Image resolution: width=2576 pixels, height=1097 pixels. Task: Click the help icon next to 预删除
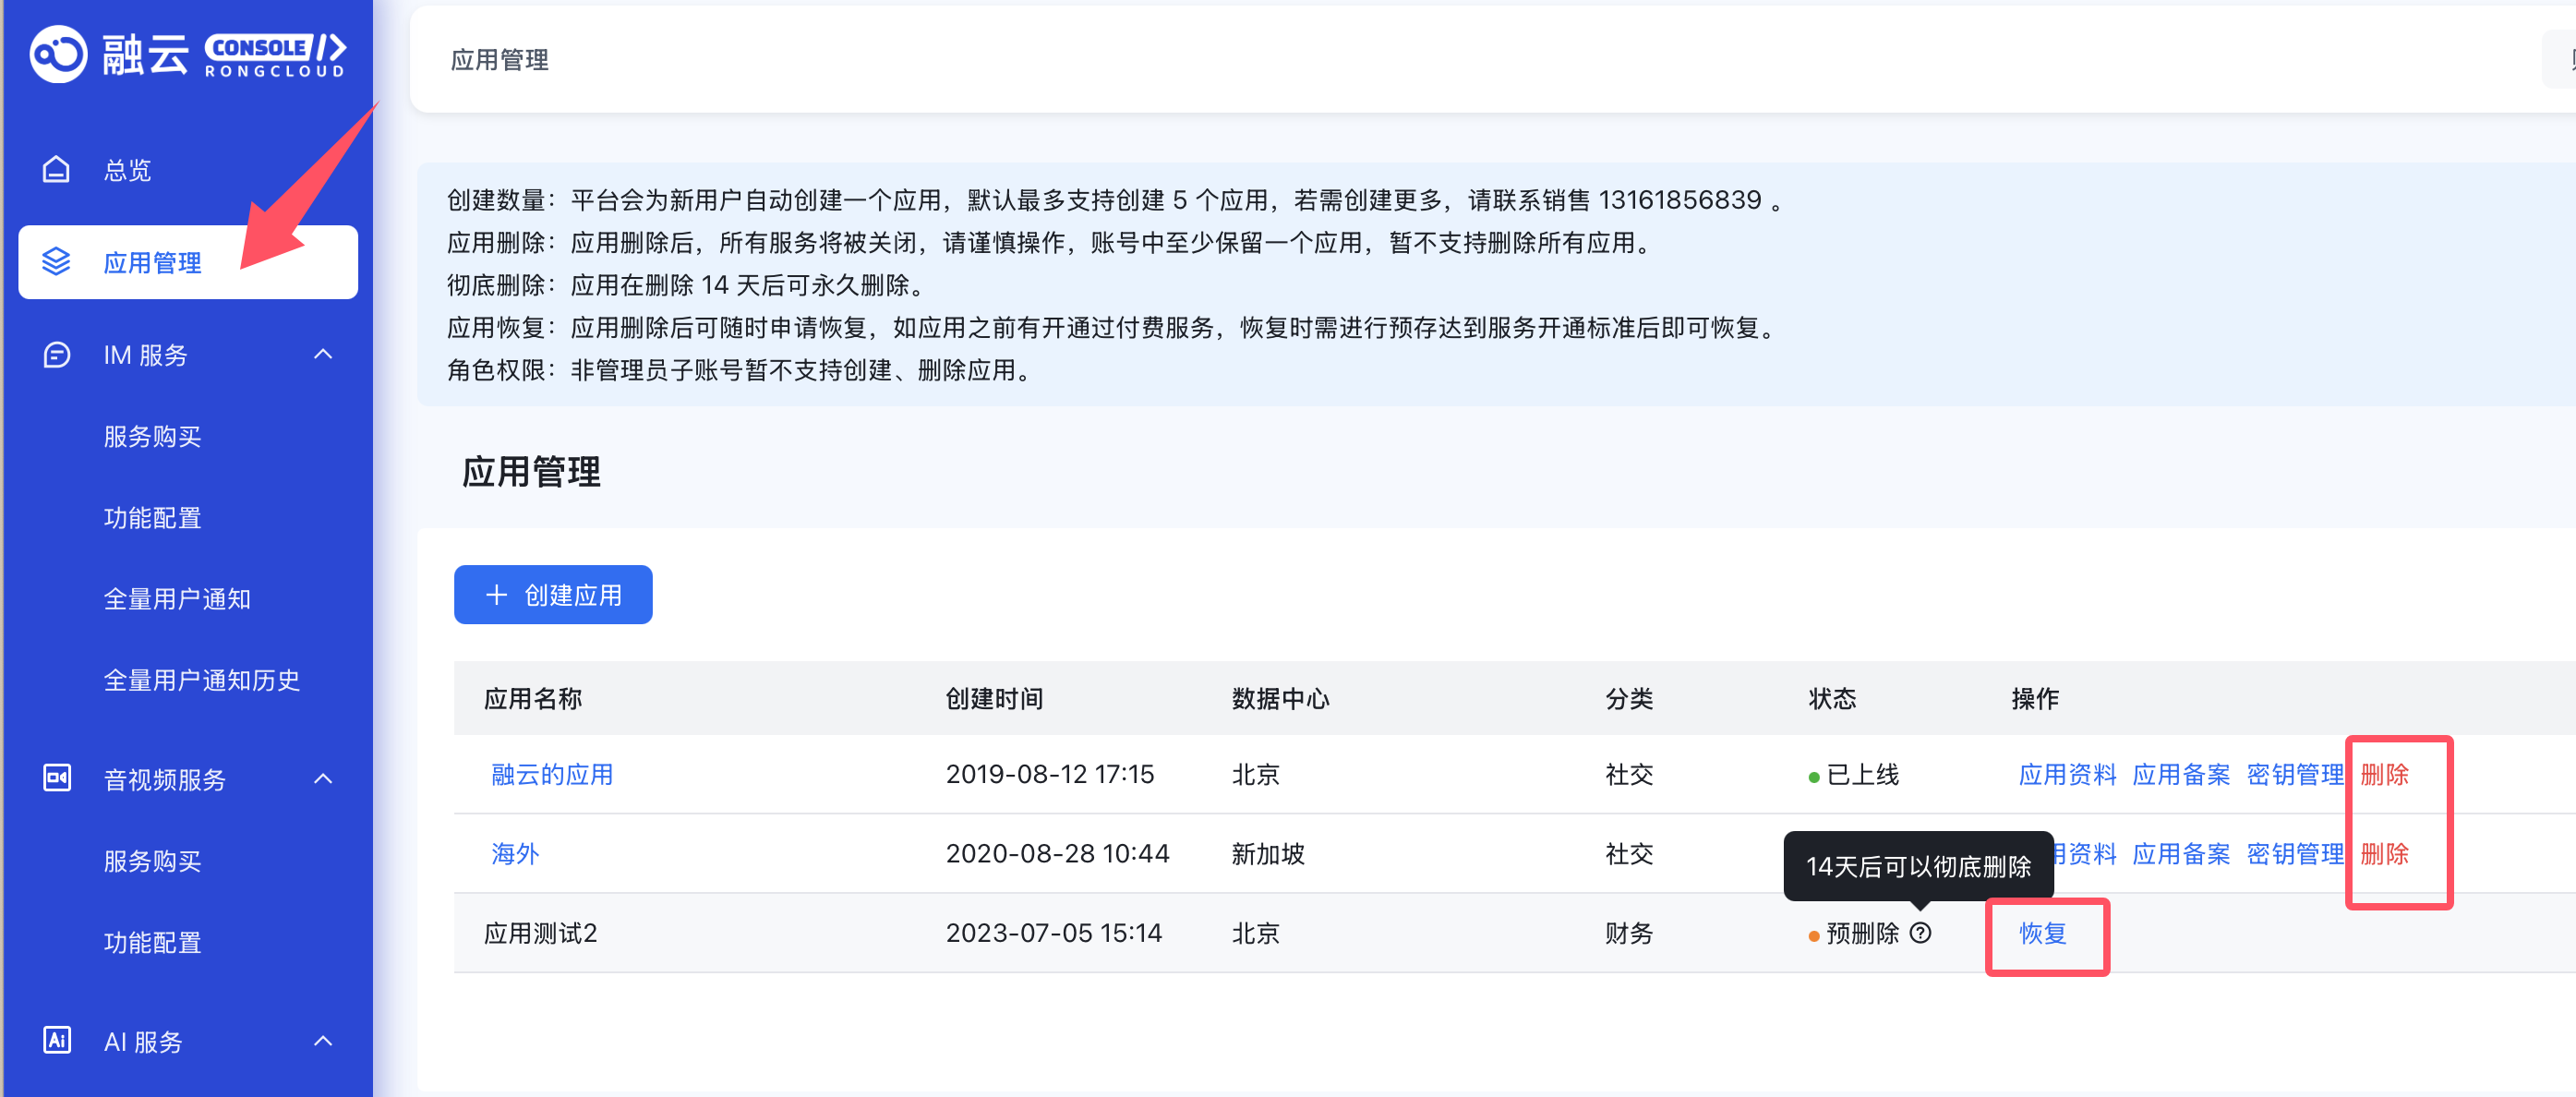click(x=1920, y=933)
